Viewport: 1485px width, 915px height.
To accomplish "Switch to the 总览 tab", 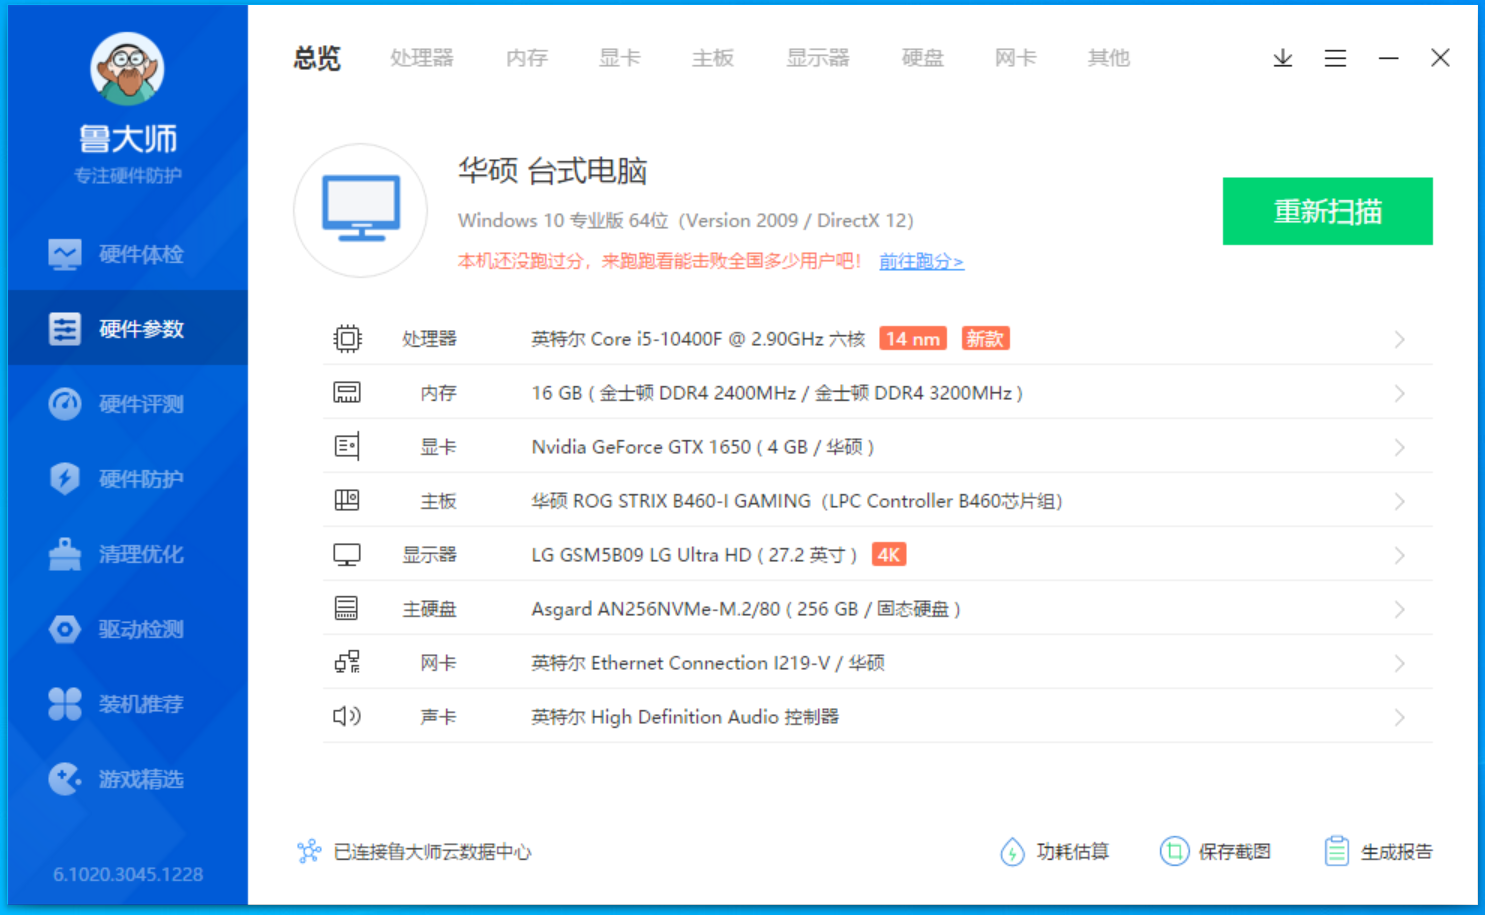I will (317, 58).
